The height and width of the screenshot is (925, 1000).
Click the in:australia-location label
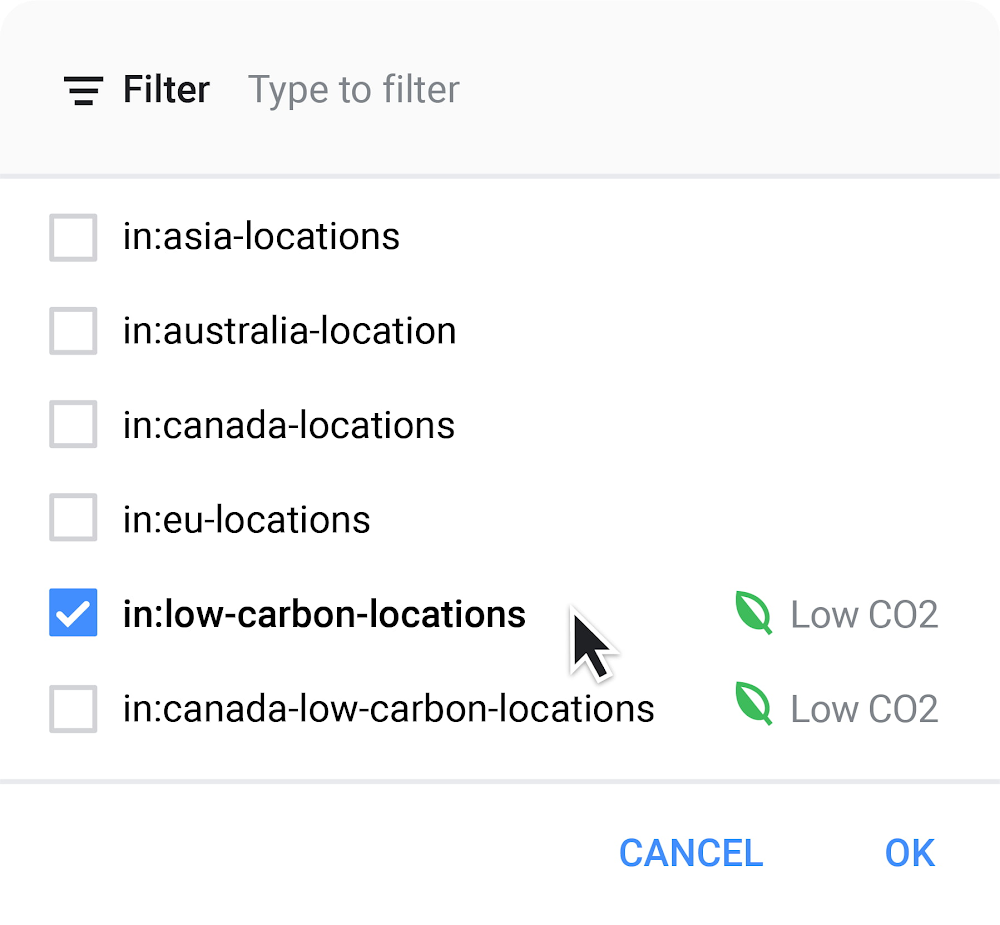(x=289, y=331)
